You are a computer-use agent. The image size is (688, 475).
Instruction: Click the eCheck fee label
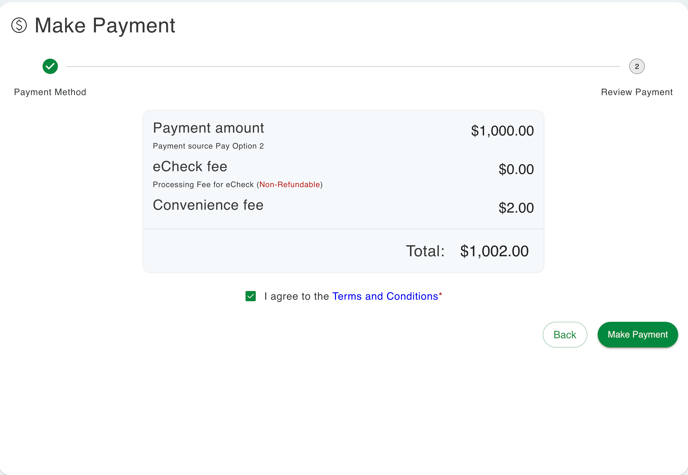coord(190,167)
